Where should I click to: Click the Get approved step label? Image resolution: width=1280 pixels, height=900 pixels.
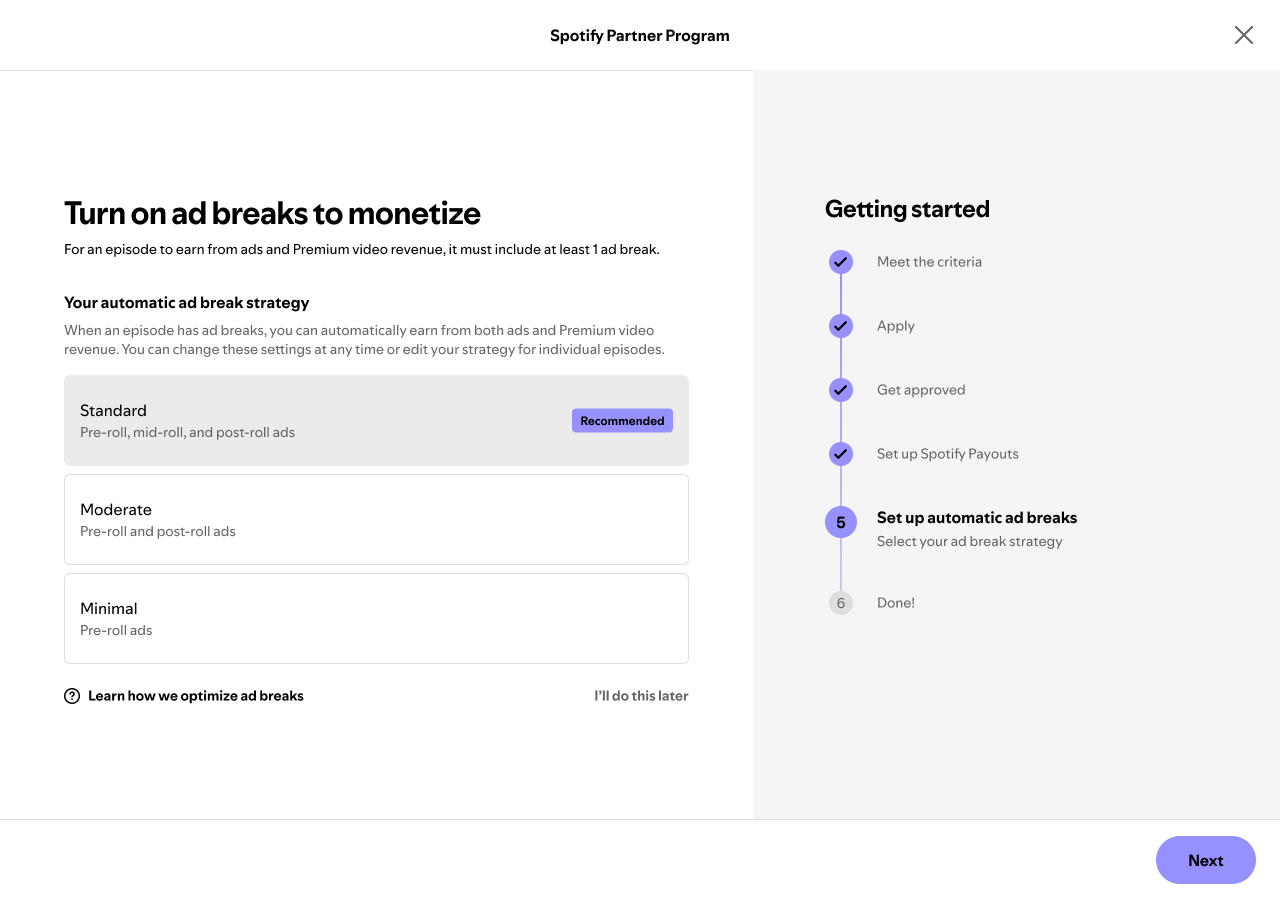click(x=921, y=390)
